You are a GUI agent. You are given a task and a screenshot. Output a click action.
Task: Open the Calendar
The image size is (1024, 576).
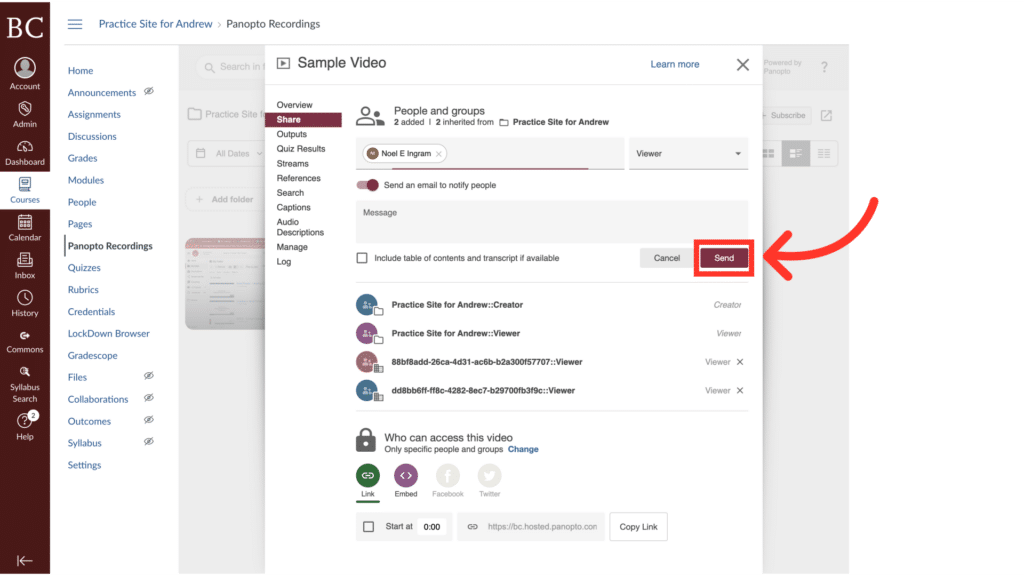25,228
